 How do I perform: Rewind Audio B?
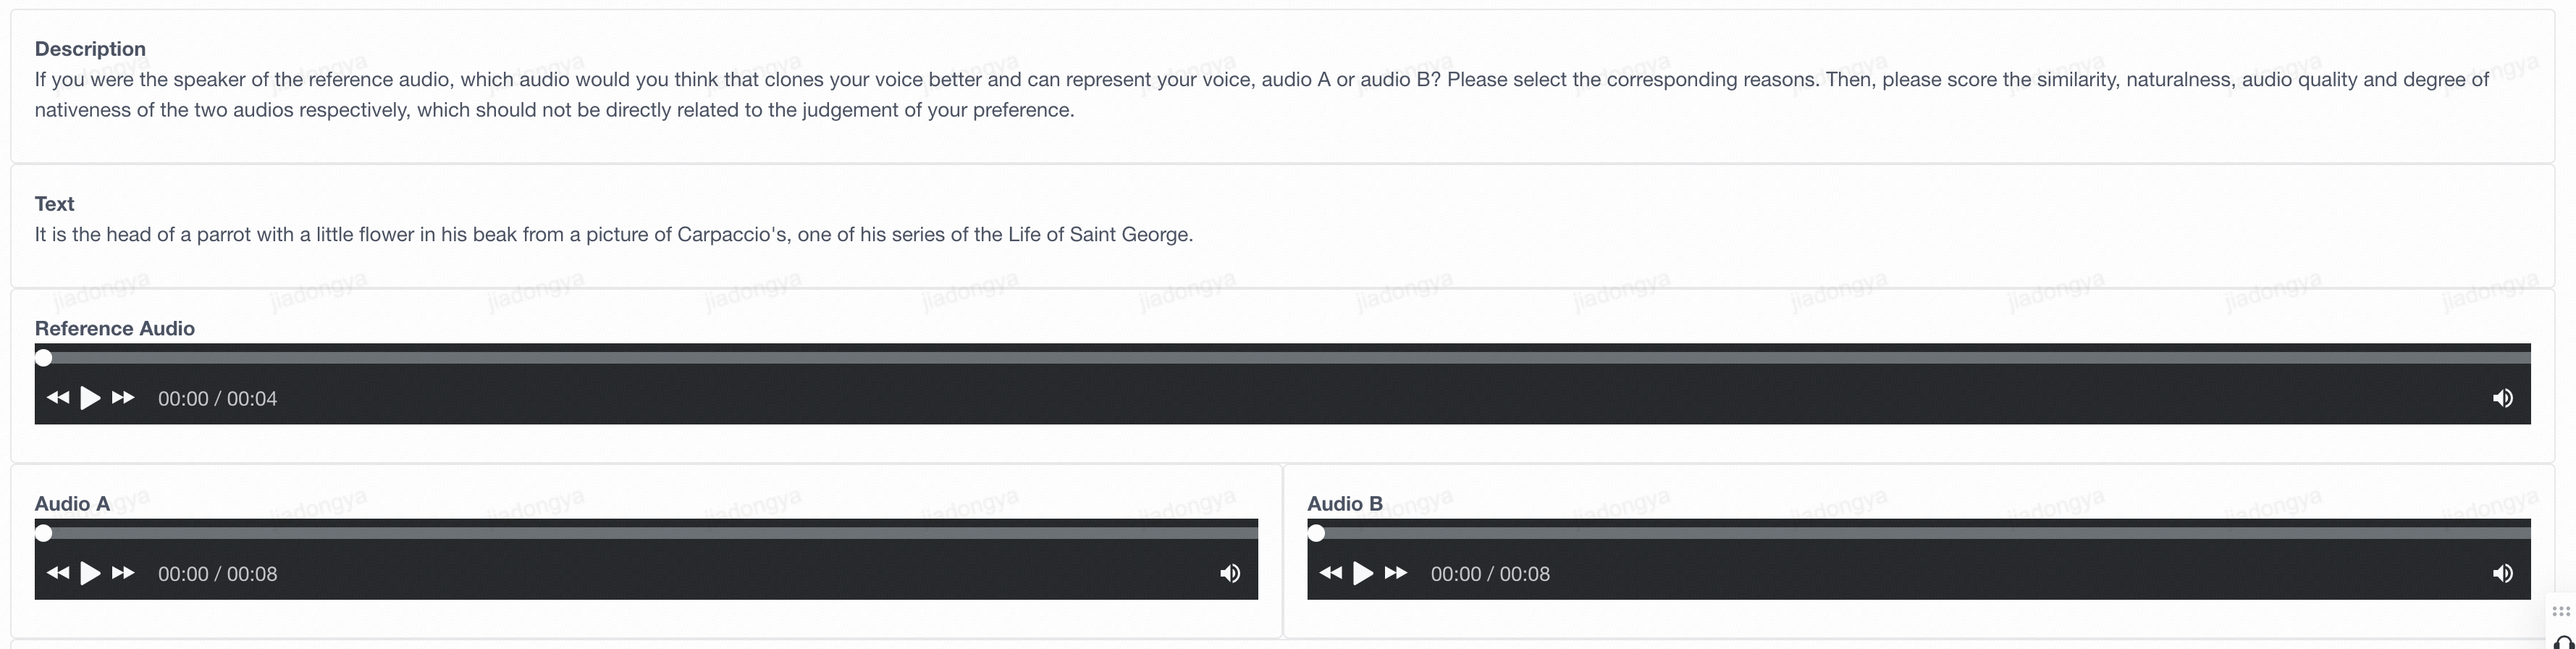coord(1330,573)
